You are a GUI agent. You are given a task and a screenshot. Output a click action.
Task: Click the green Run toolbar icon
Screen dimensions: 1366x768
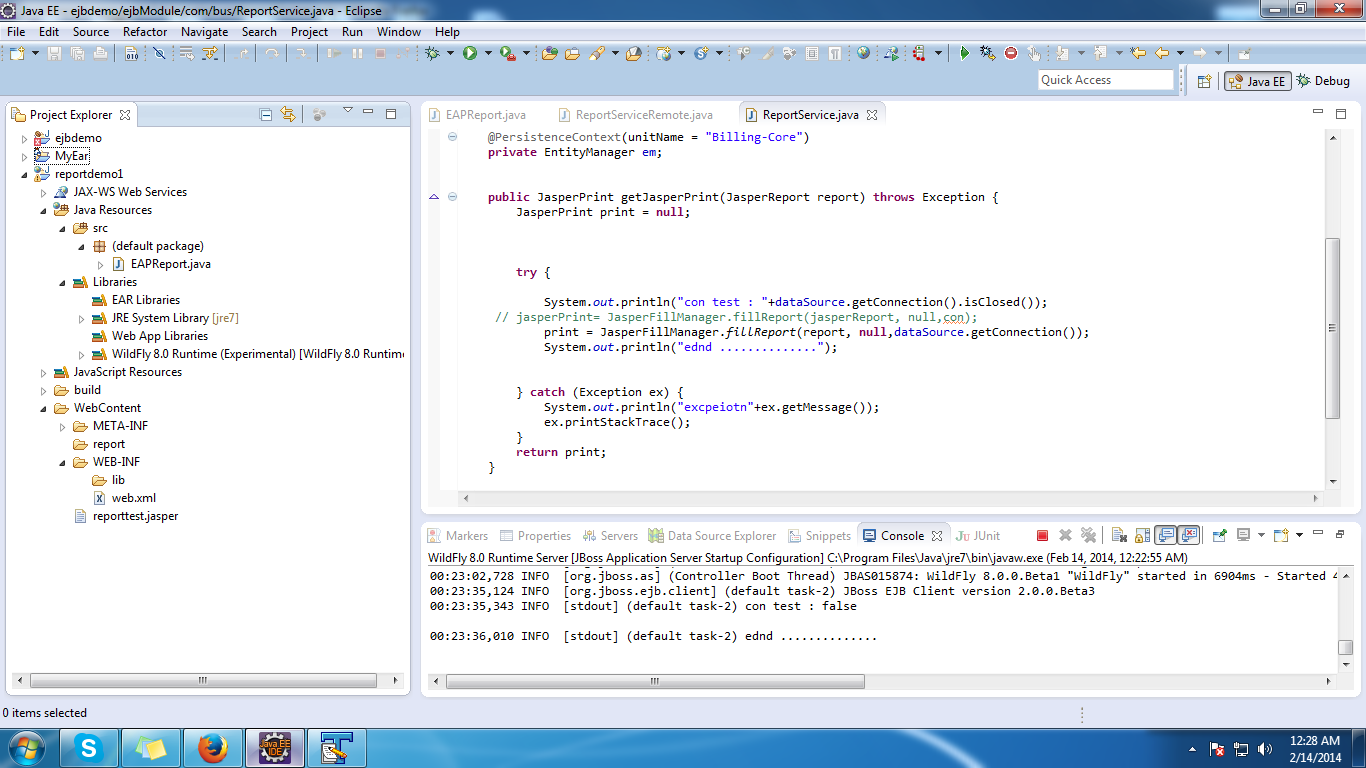click(470, 53)
